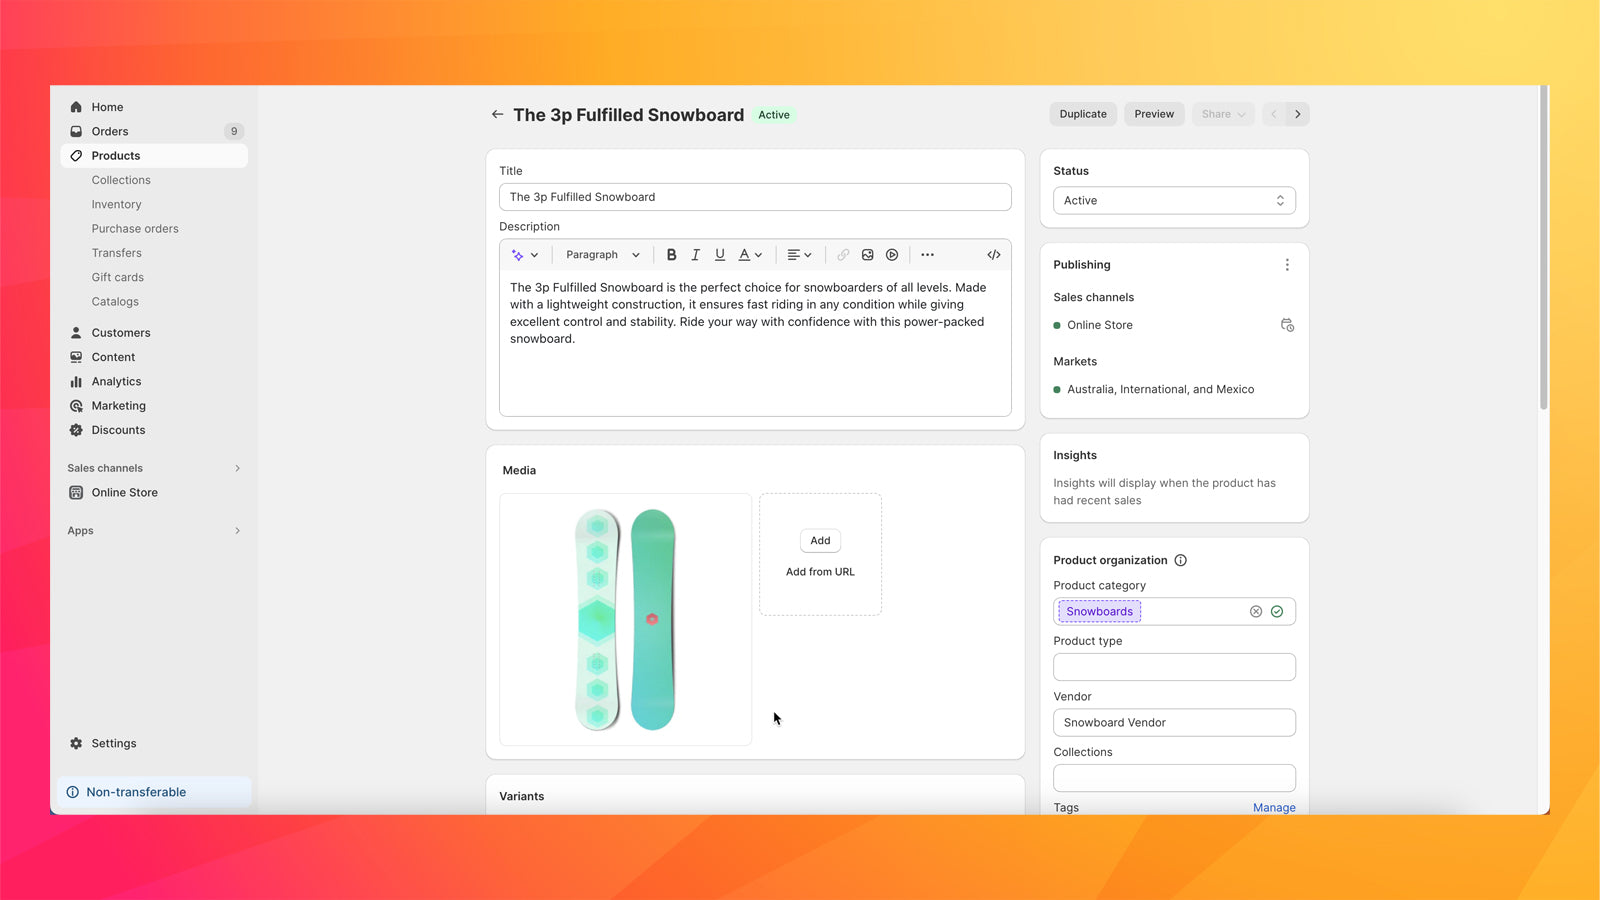Viewport: 1600px width, 900px height.
Task: Underline text in the description editor
Action: point(720,254)
